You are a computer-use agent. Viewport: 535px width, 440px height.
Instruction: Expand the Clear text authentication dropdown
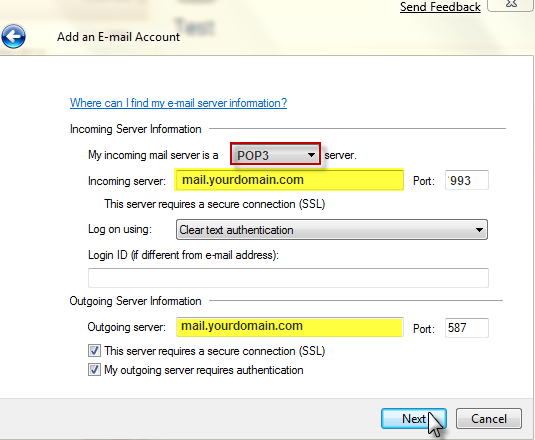coord(332,230)
